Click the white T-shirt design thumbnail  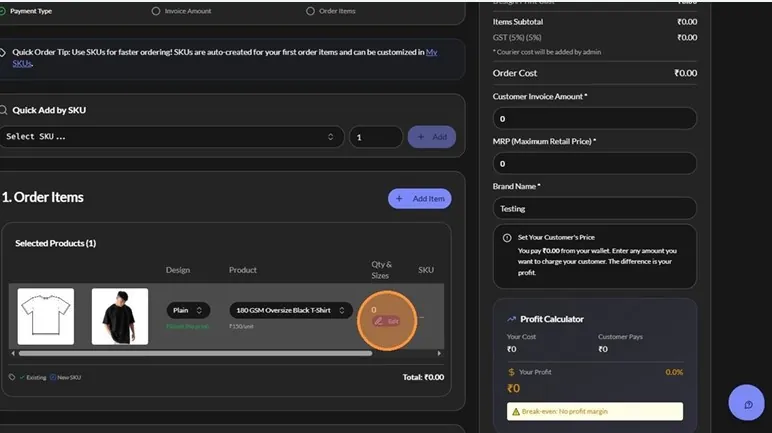pyautogui.click(x=46, y=316)
